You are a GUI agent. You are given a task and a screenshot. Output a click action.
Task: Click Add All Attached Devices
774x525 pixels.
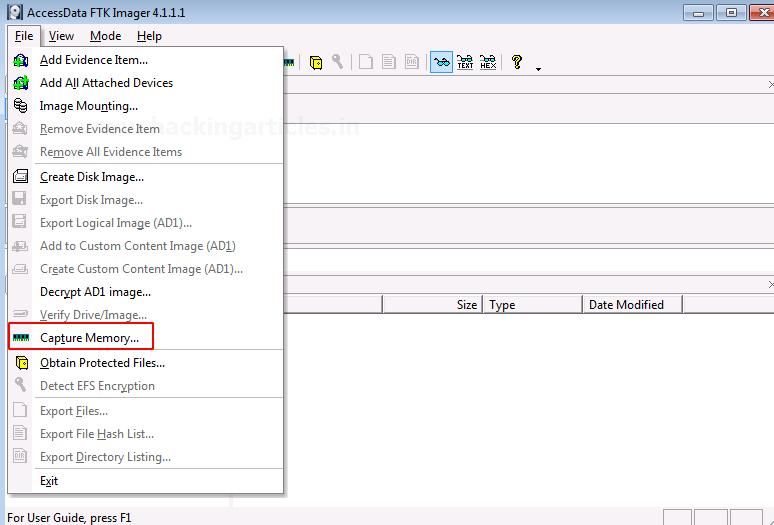point(106,83)
